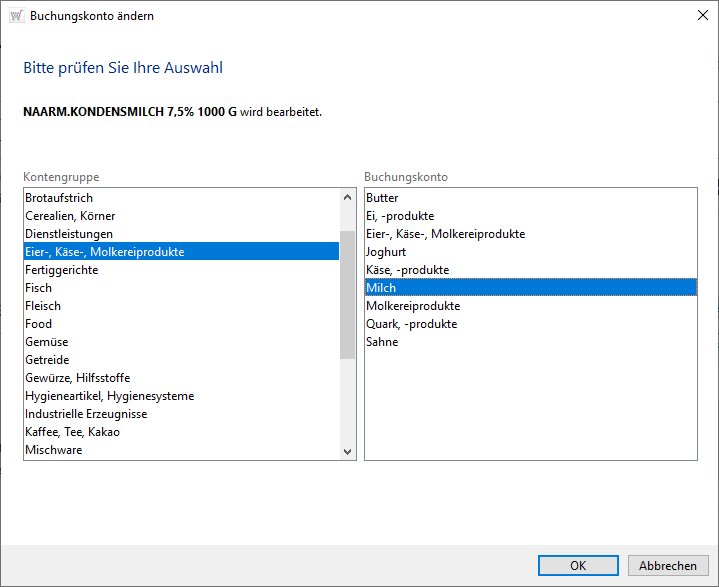Select Käse, -produkte booking account
The height and width of the screenshot is (587, 719).
(407, 270)
